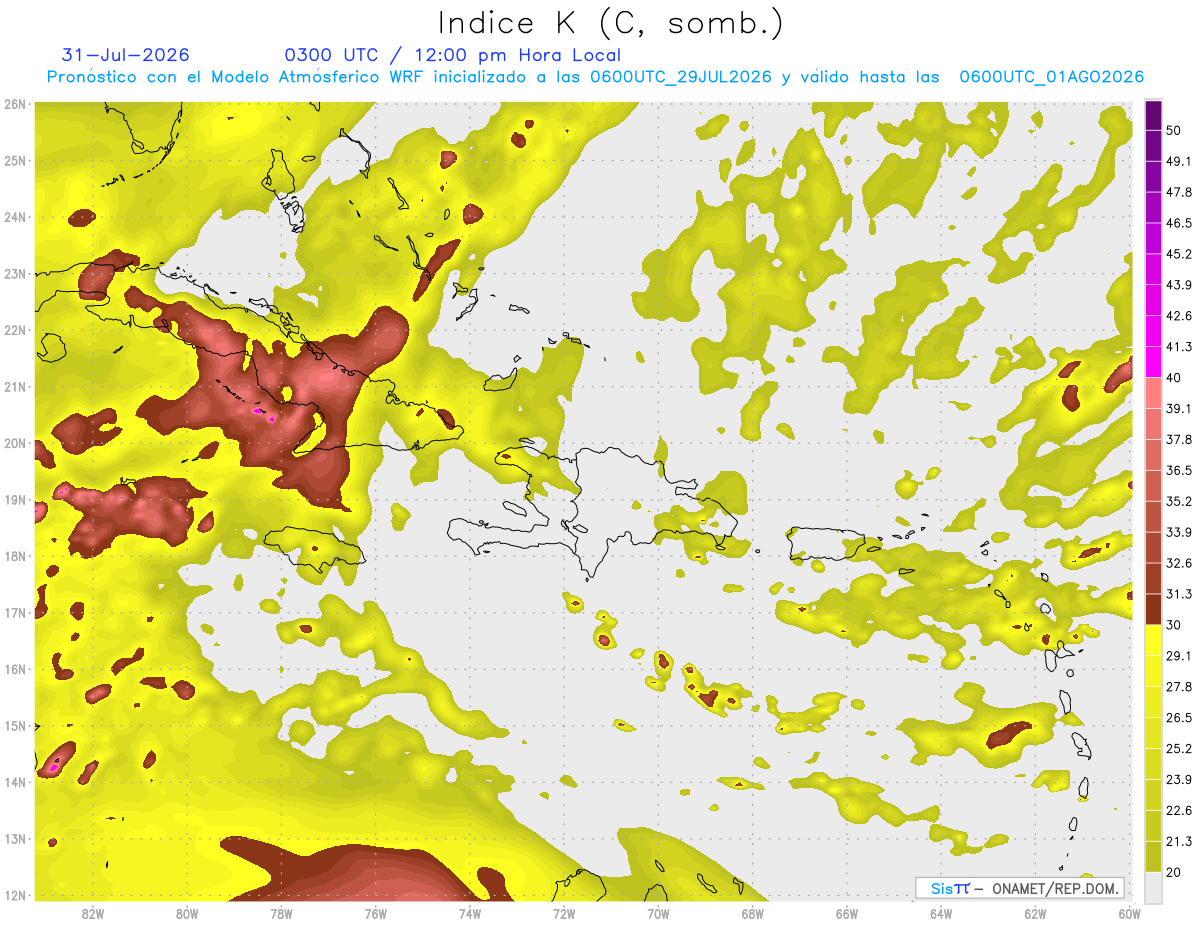1200x927 pixels.
Task: Click the colorbar value '41.3'
Action: click(x=1179, y=346)
